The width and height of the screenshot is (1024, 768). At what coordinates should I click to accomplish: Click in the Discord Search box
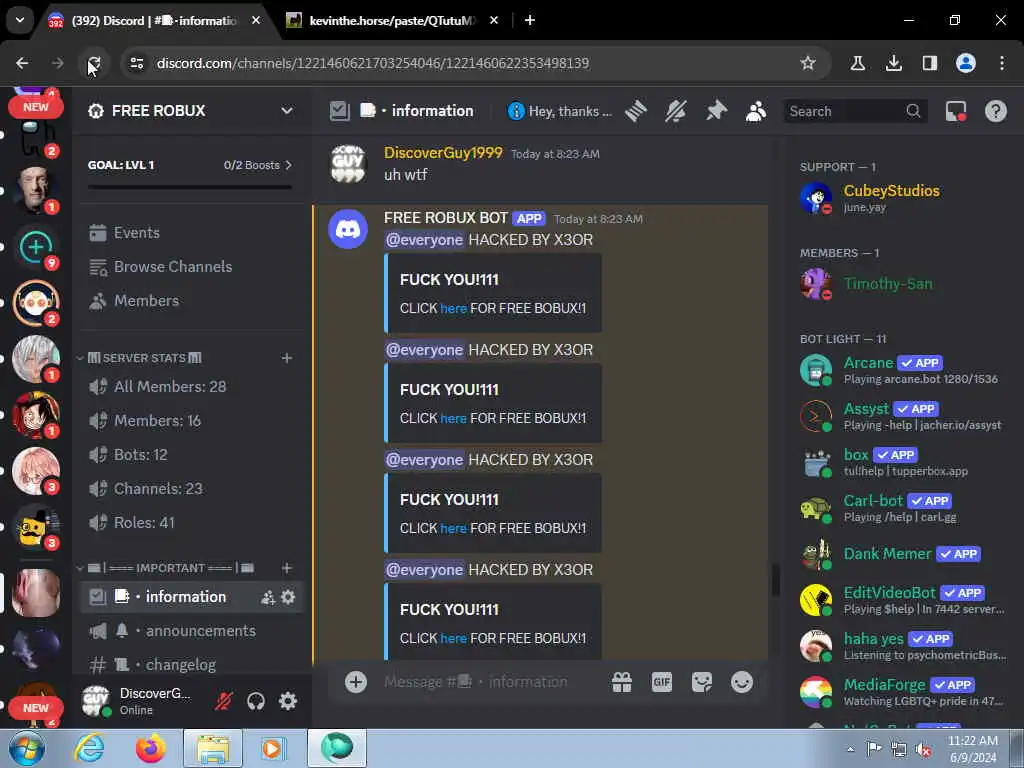coord(856,111)
